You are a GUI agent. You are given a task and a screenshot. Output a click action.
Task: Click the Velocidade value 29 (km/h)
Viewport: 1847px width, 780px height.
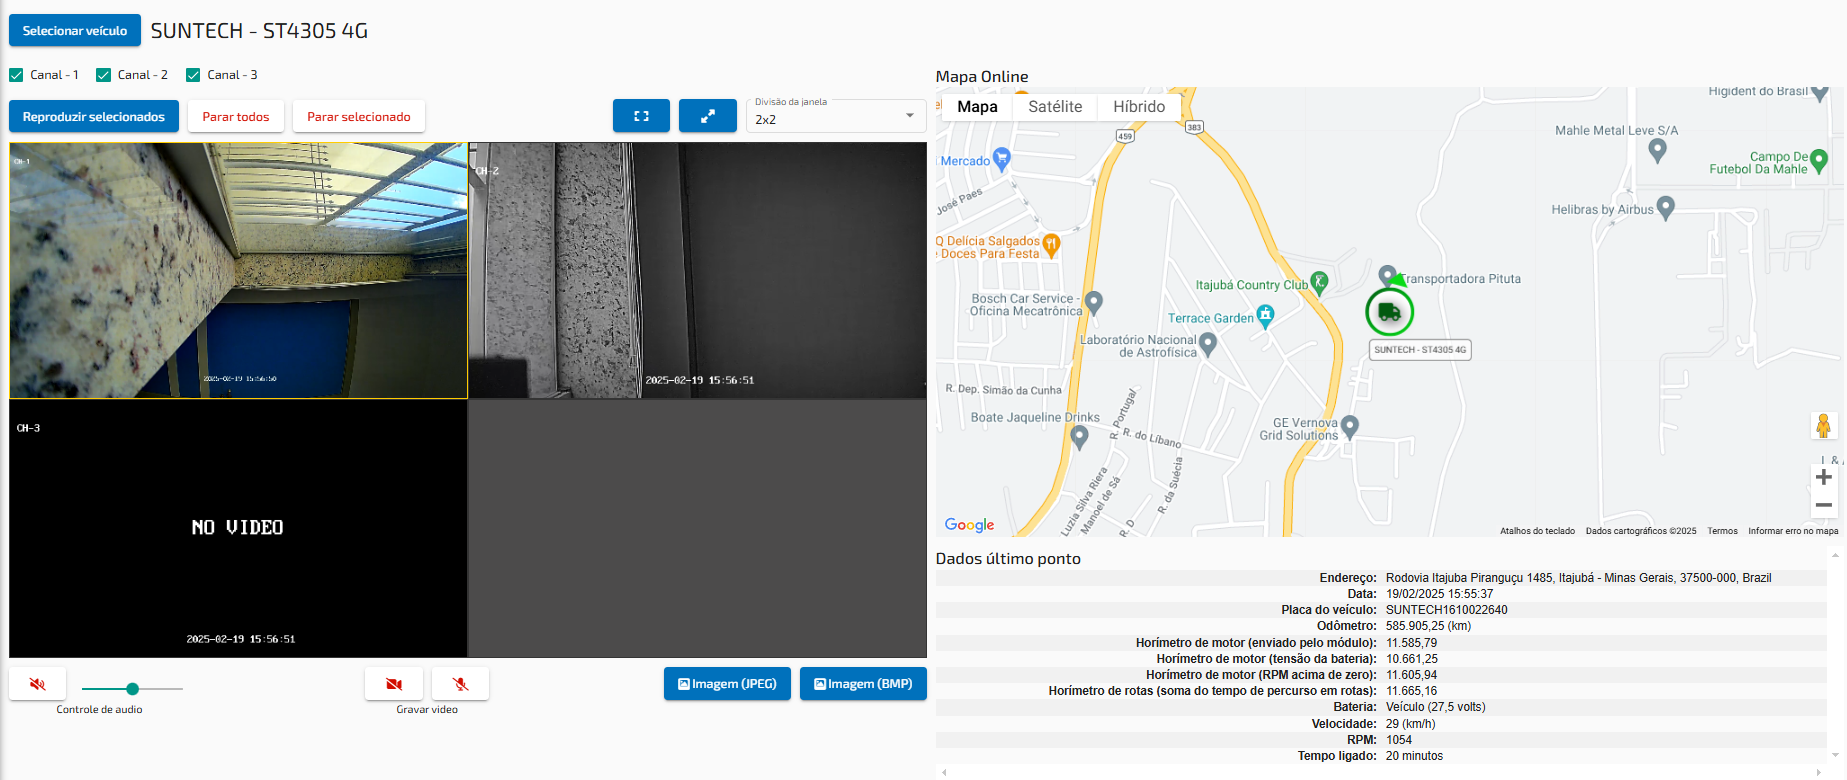[1410, 724]
